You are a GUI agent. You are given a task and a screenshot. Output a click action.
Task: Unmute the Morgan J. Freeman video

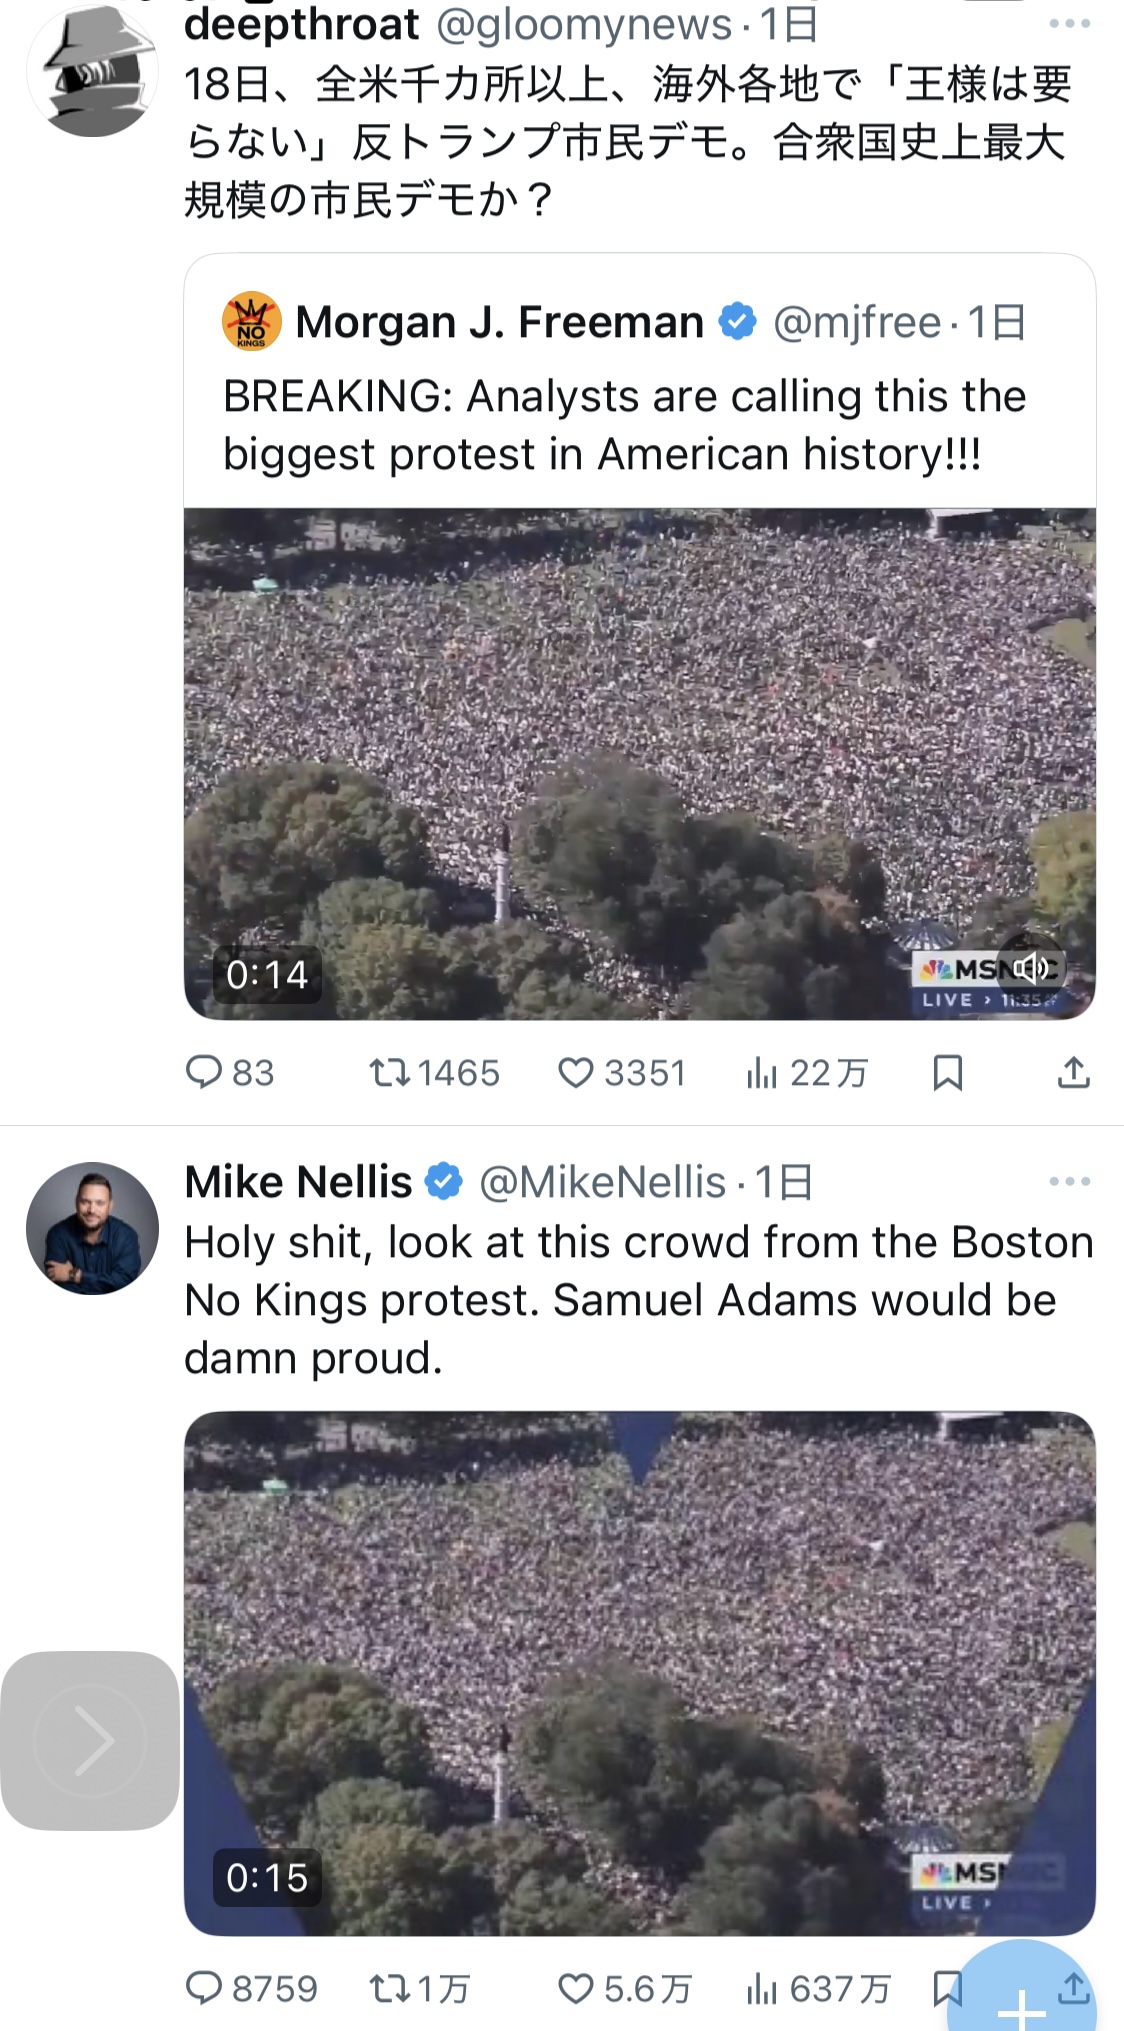[x=1031, y=967]
